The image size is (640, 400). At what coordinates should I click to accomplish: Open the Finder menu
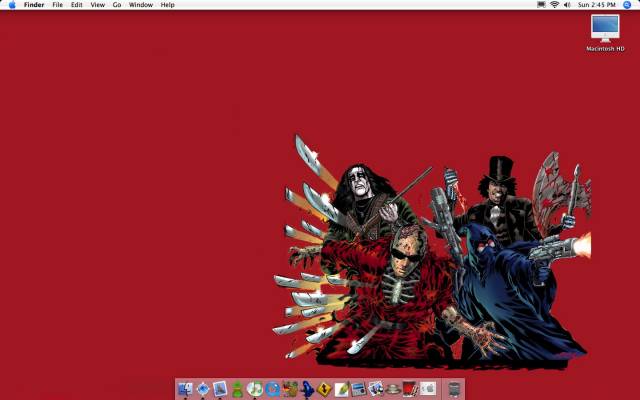click(x=34, y=5)
